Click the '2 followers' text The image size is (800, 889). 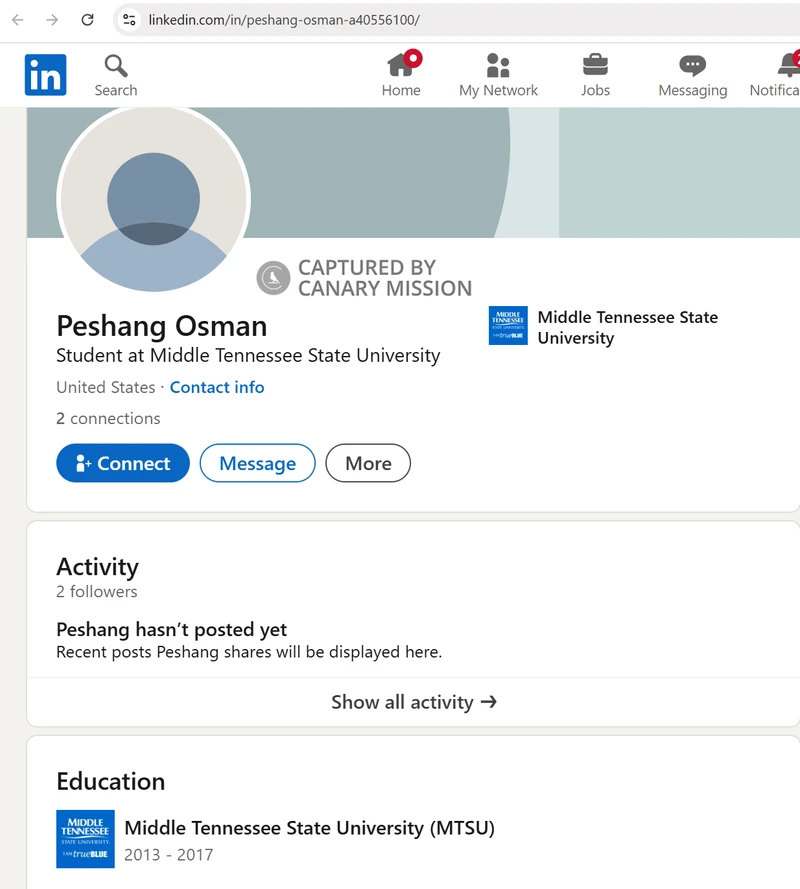coord(96,591)
